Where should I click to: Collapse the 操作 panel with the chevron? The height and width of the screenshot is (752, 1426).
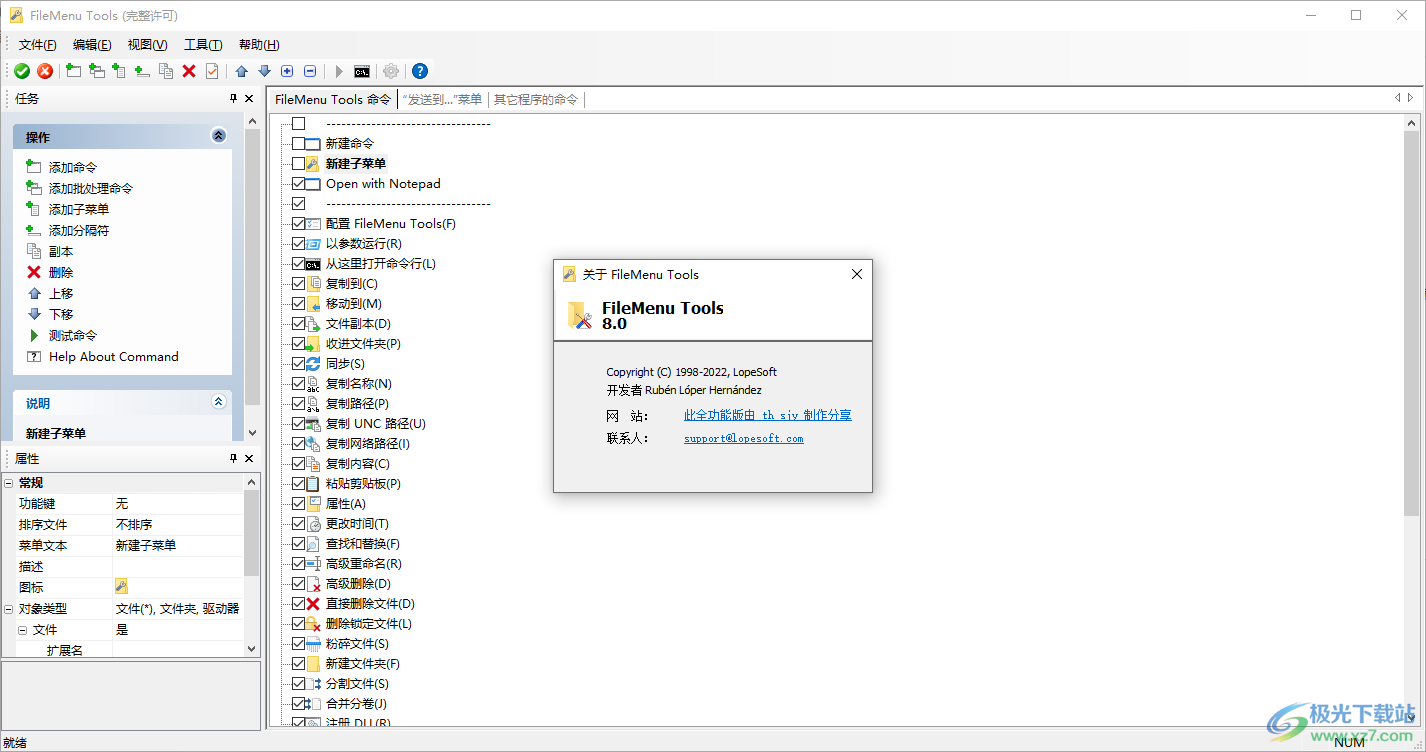[x=218, y=135]
